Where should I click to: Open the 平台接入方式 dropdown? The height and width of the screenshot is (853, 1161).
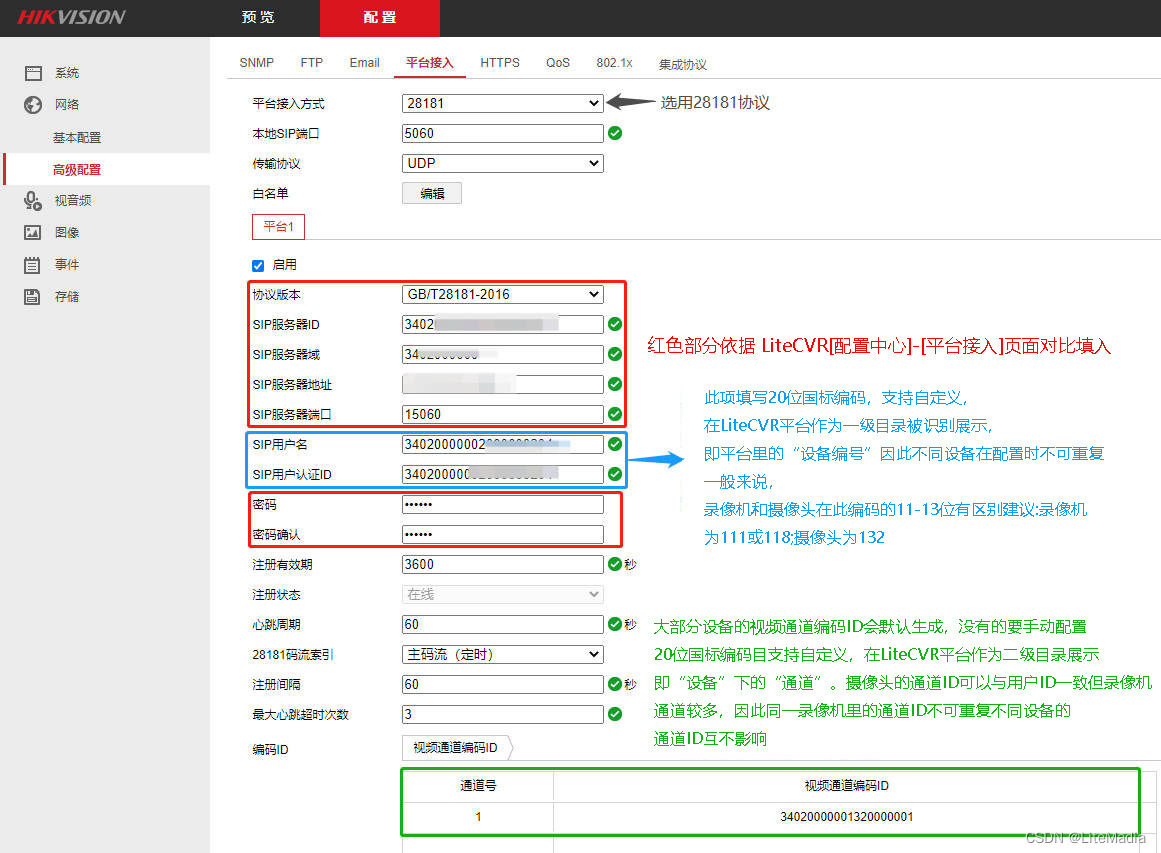(x=503, y=103)
